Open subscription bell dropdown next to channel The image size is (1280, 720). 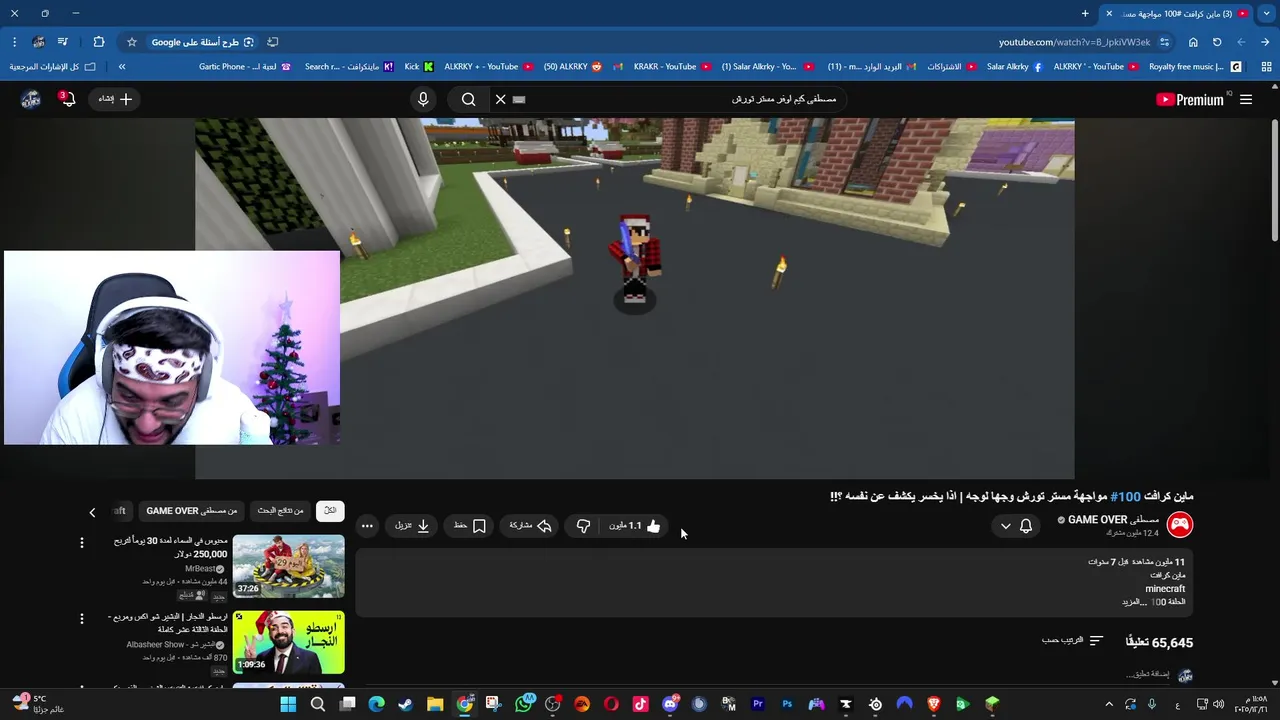click(x=1016, y=525)
